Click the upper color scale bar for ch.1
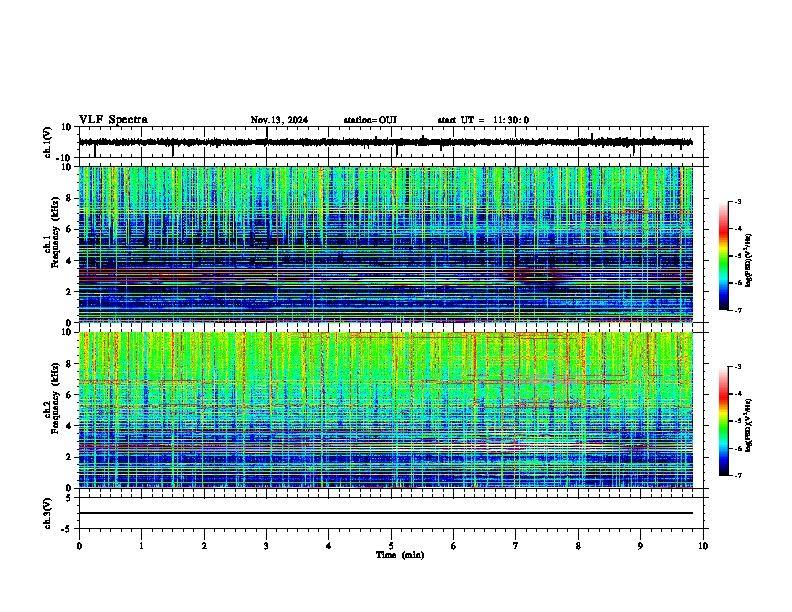The height and width of the screenshot is (612, 792). [x=723, y=256]
